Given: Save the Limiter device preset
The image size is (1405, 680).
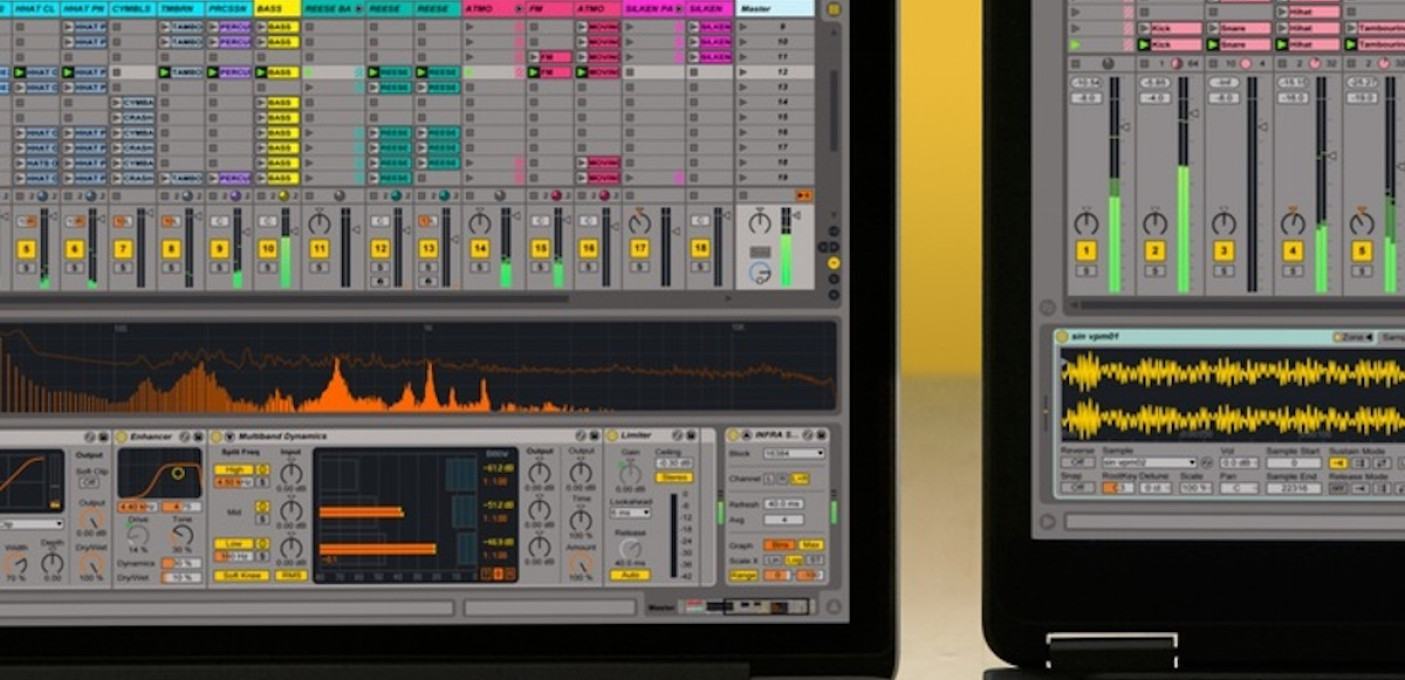Looking at the screenshot, I should click(x=690, y=435).
